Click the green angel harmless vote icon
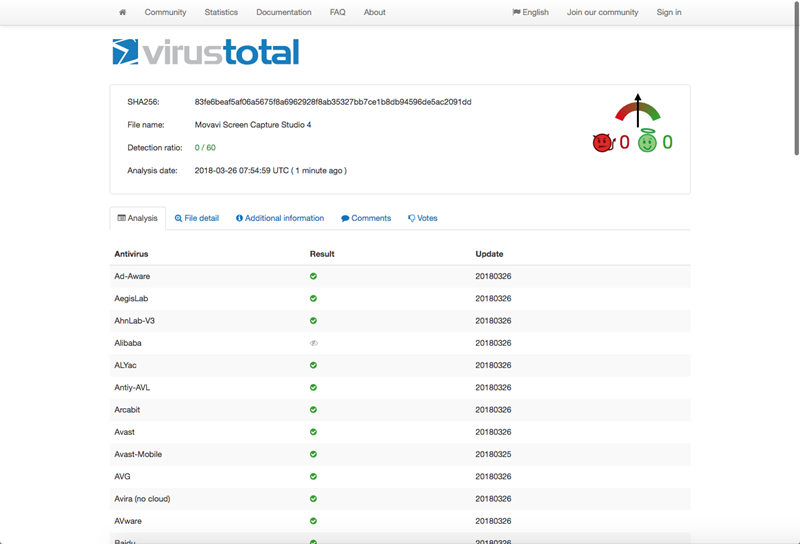 point(647,141)
